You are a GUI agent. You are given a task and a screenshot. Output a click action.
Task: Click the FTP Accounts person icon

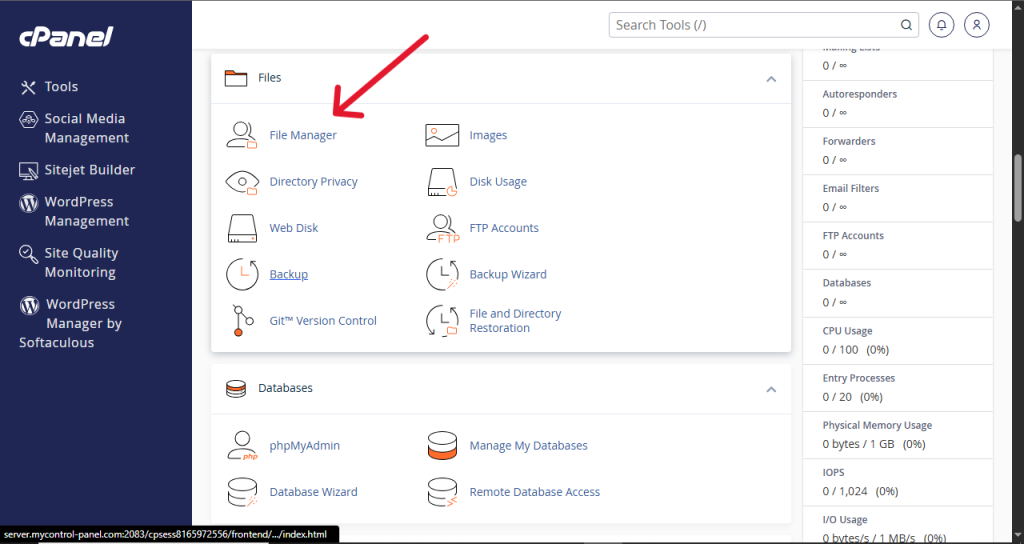[x=443, y=229]
